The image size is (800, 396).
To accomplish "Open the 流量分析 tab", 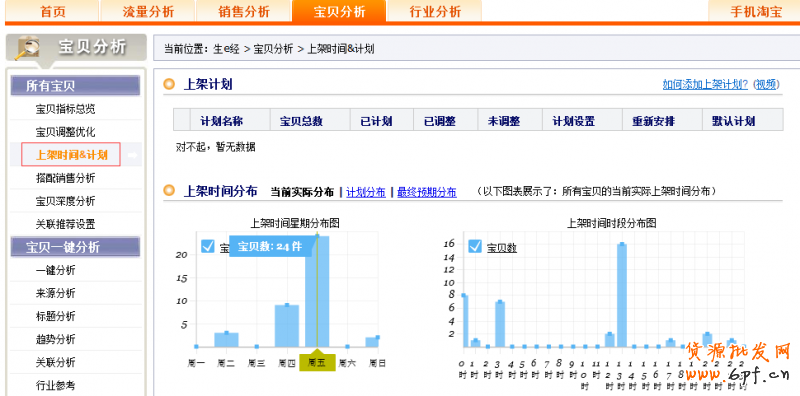I will [148, 11].
